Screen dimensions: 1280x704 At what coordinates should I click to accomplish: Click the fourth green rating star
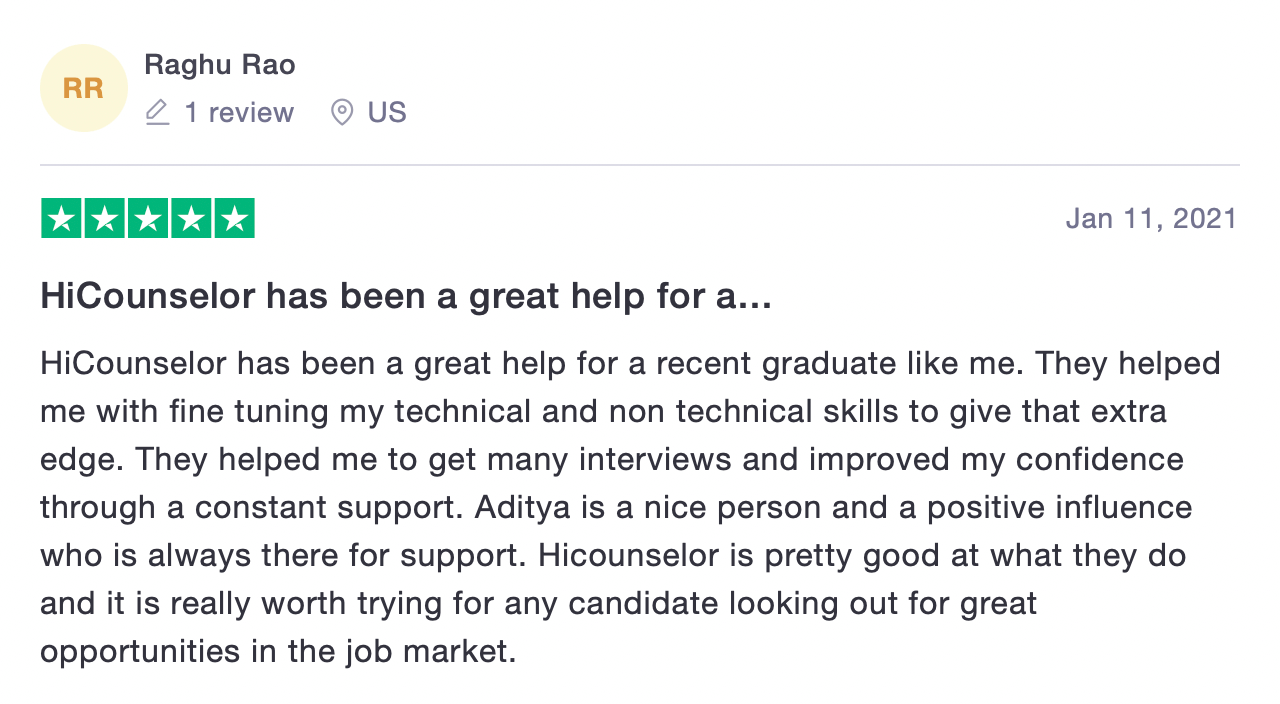pos(191,219)
